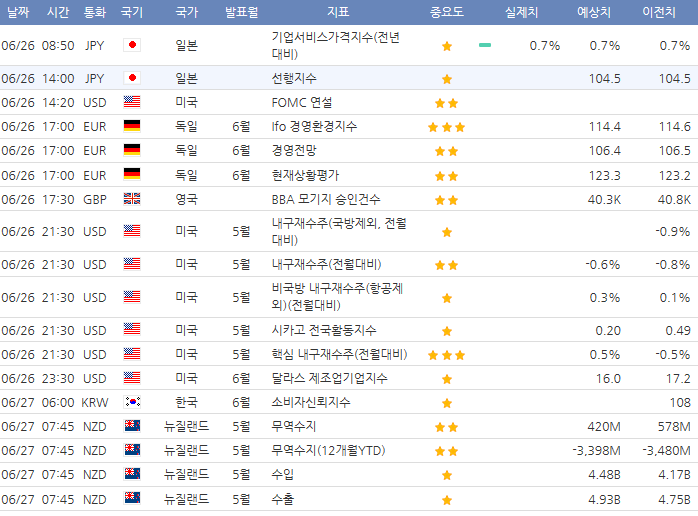This screenshot has height=516, width=698.
Task: Open 선행지수 indicator
Action: (x=294, y=78)
